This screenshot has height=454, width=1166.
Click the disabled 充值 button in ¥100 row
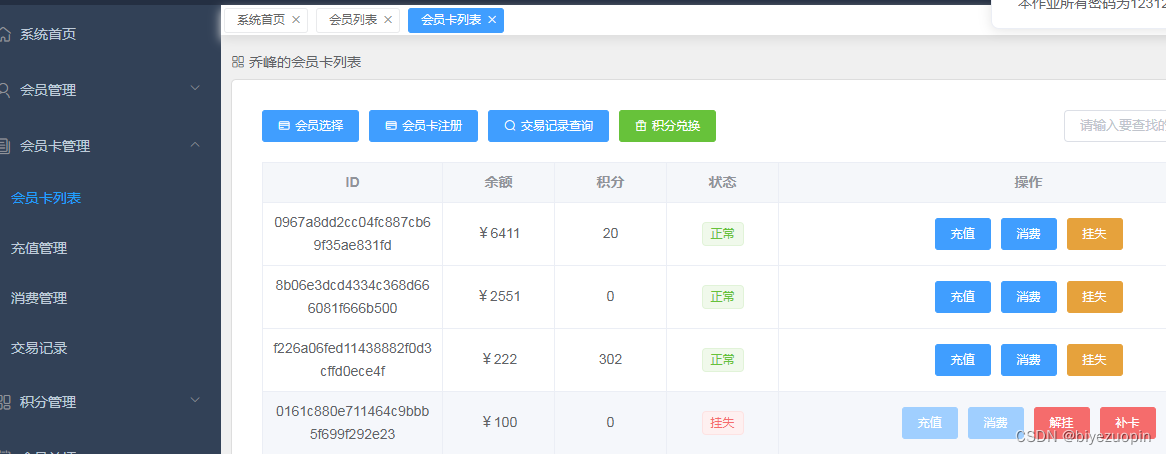930,423
